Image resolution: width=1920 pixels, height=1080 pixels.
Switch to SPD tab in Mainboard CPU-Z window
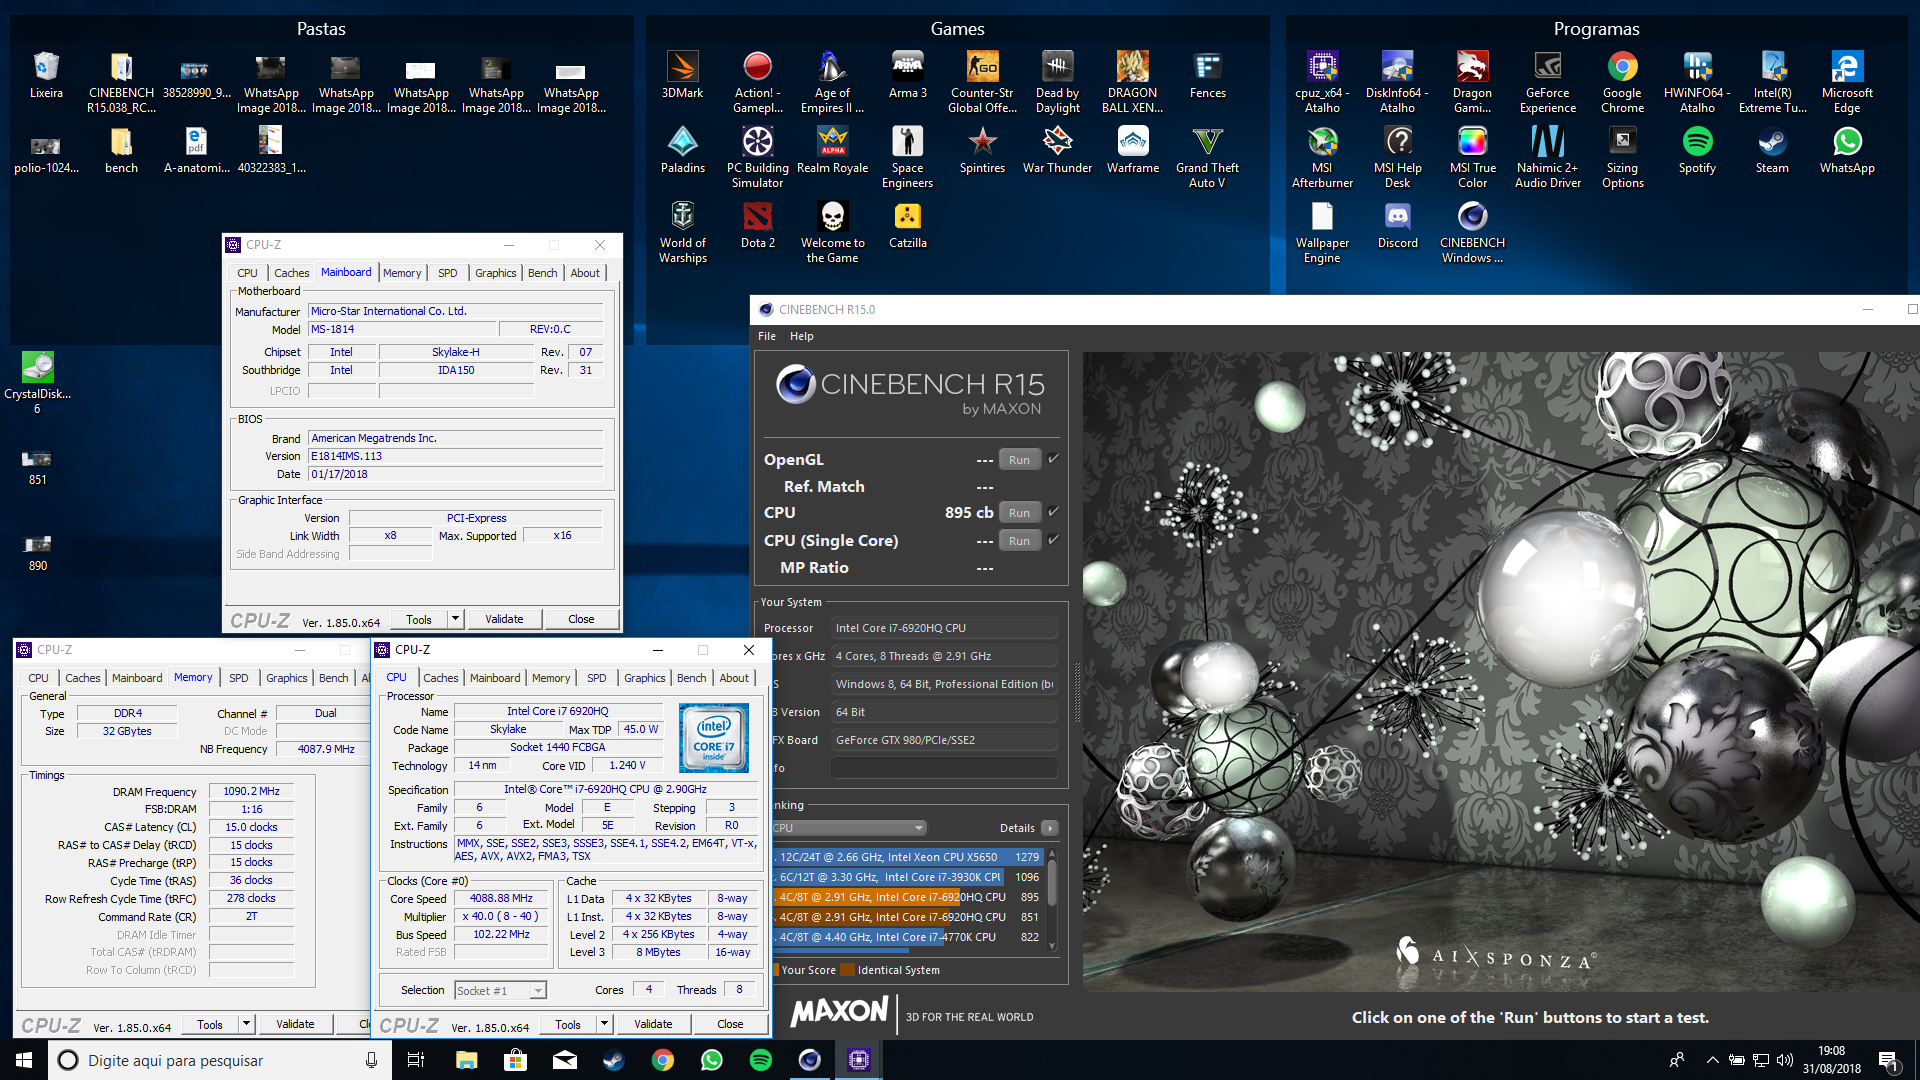coord(447,273)
